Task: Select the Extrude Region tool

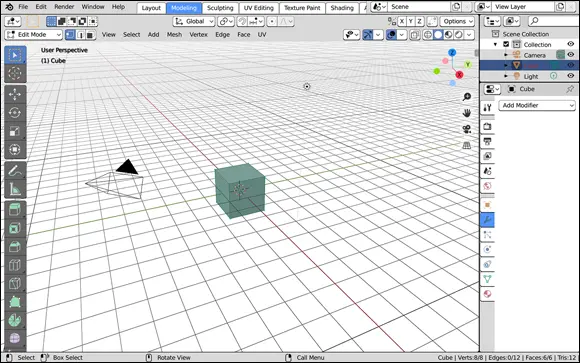Action: click(x=15, y=210)
